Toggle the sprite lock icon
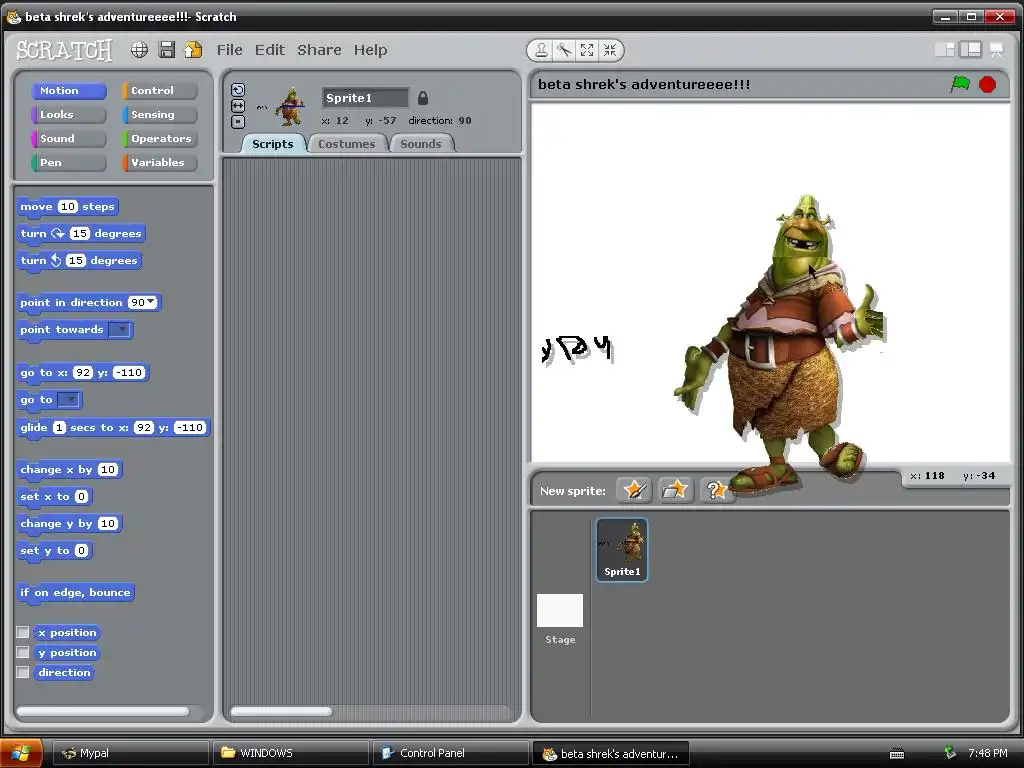1024x768 pixels. (x=423, y=98)
